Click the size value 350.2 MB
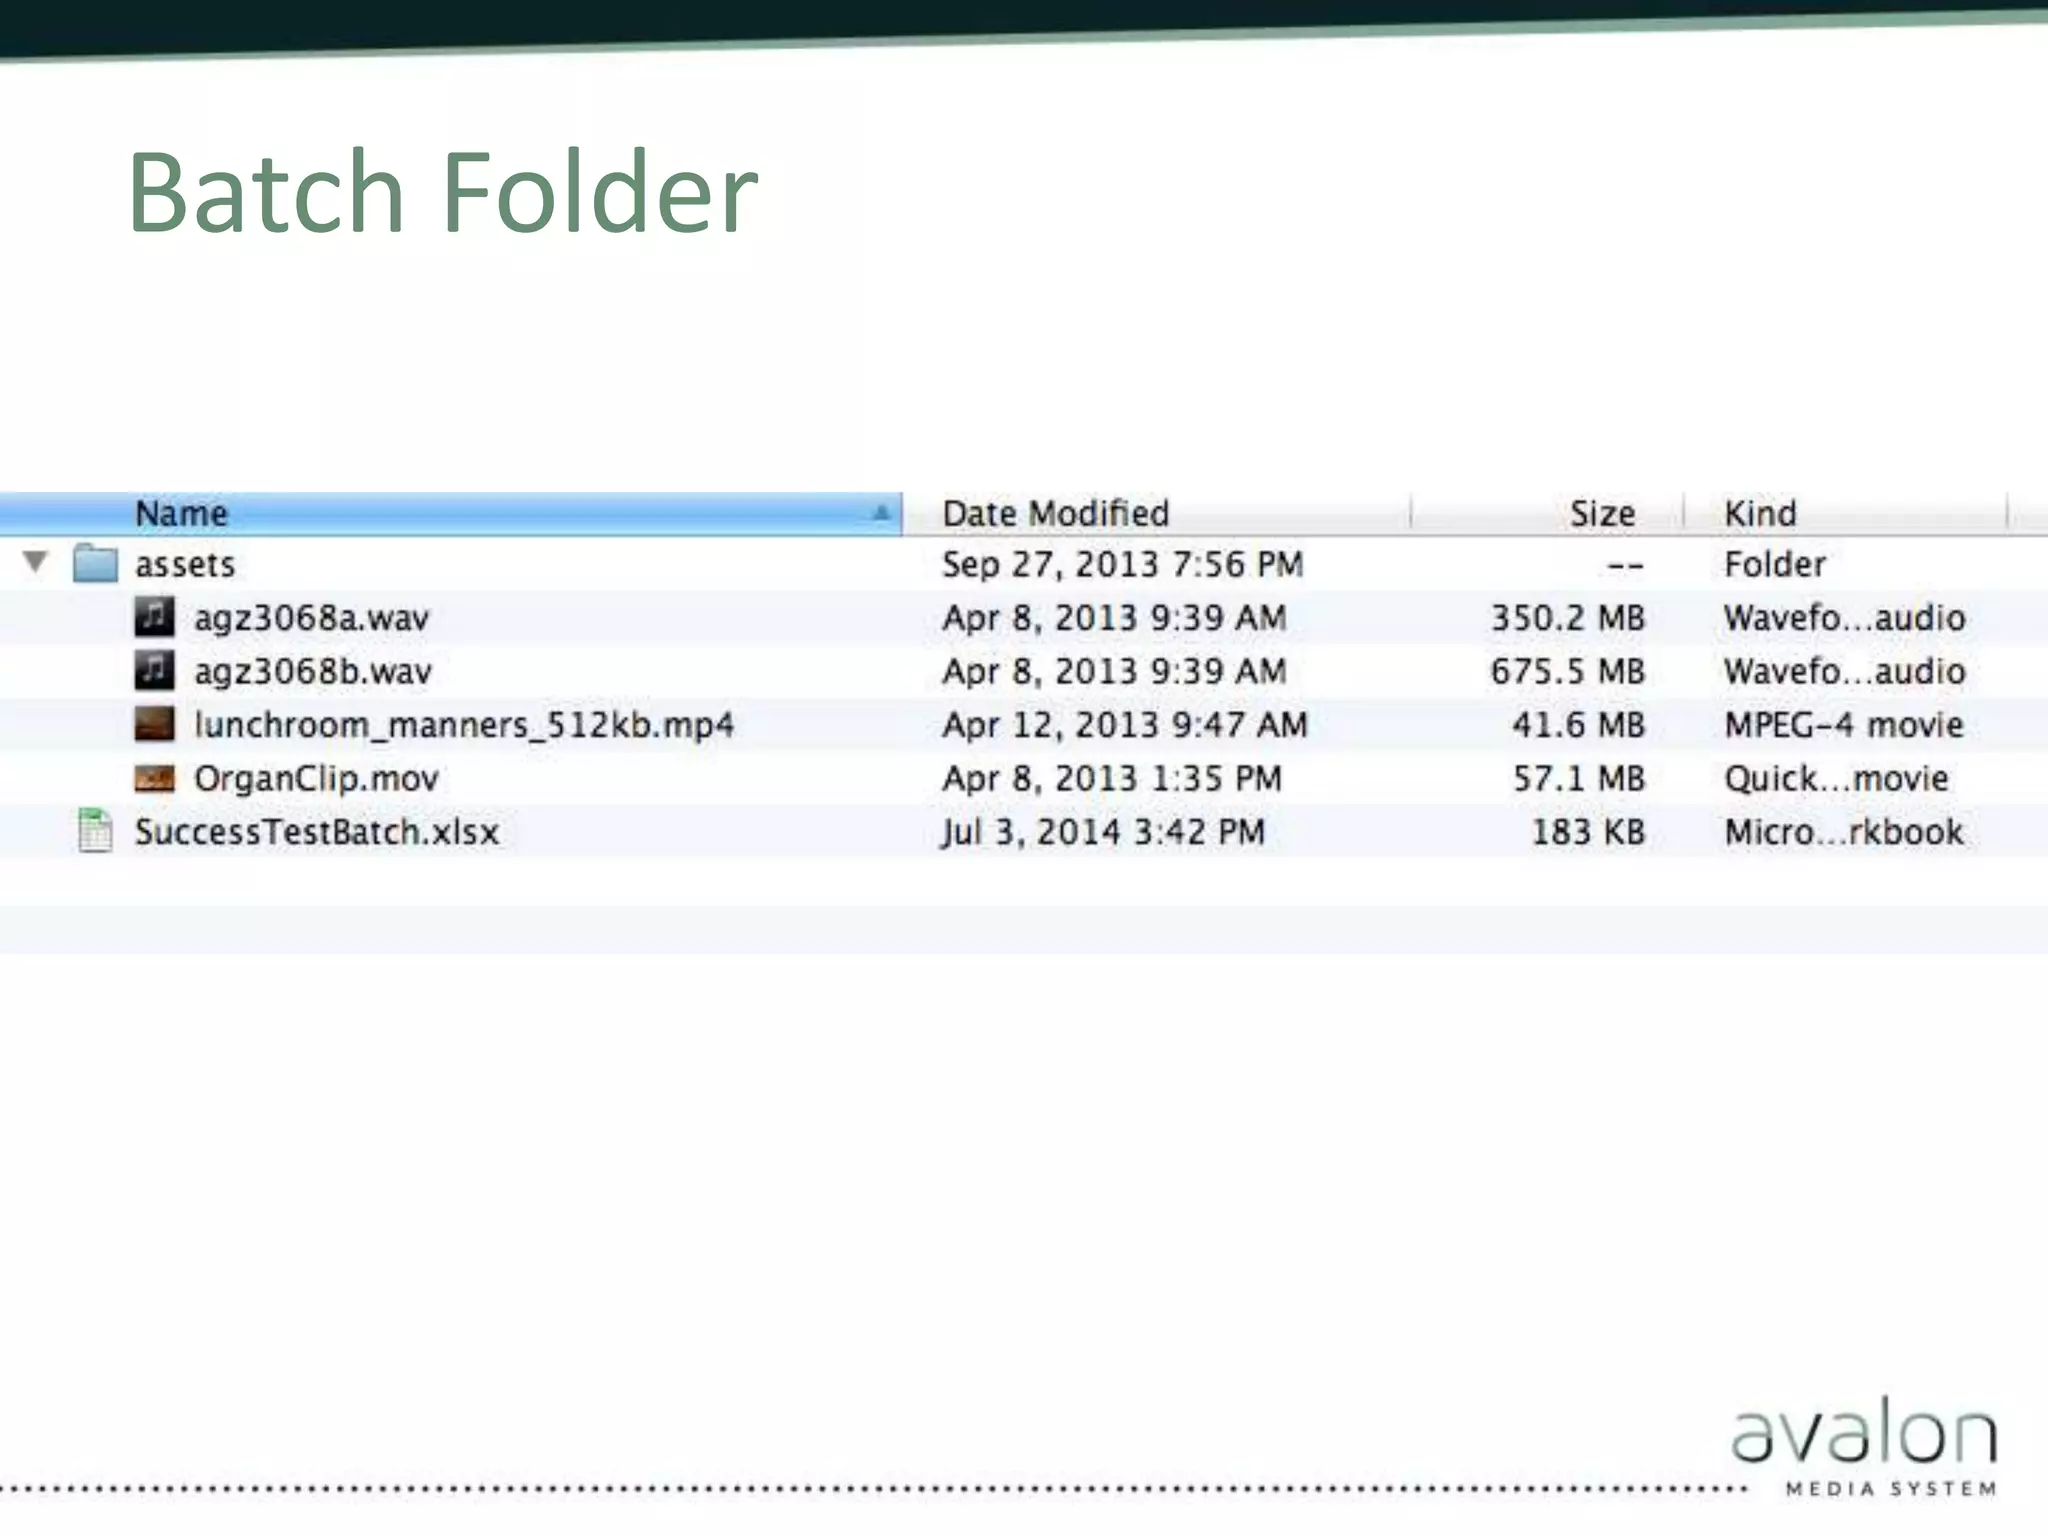This screenshot has width=2048, height=1536. point(1568,618)
